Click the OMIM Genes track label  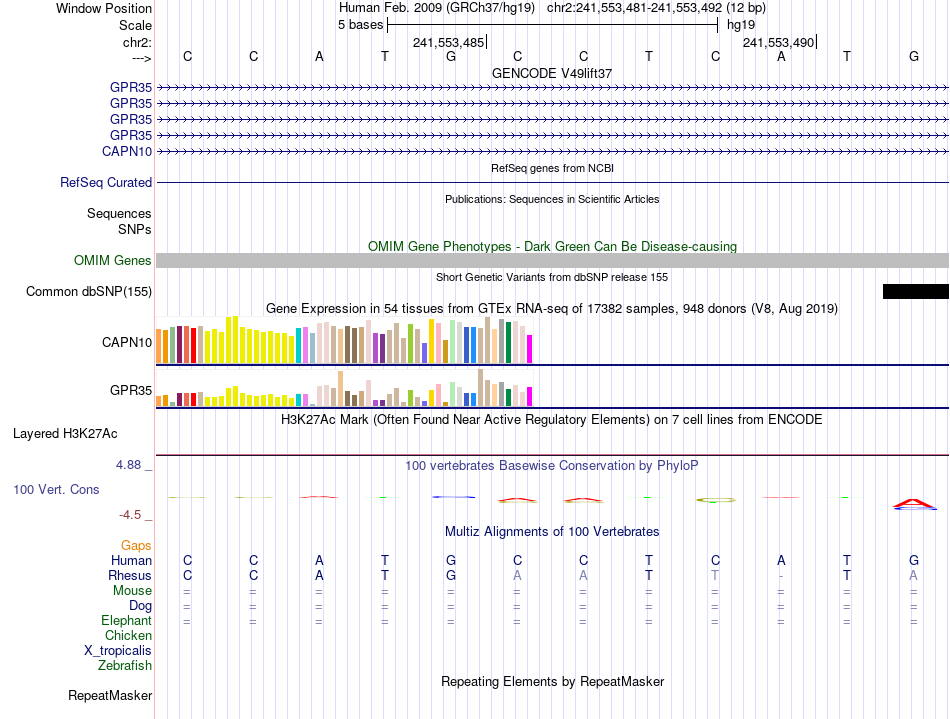(x=113, y=260)
